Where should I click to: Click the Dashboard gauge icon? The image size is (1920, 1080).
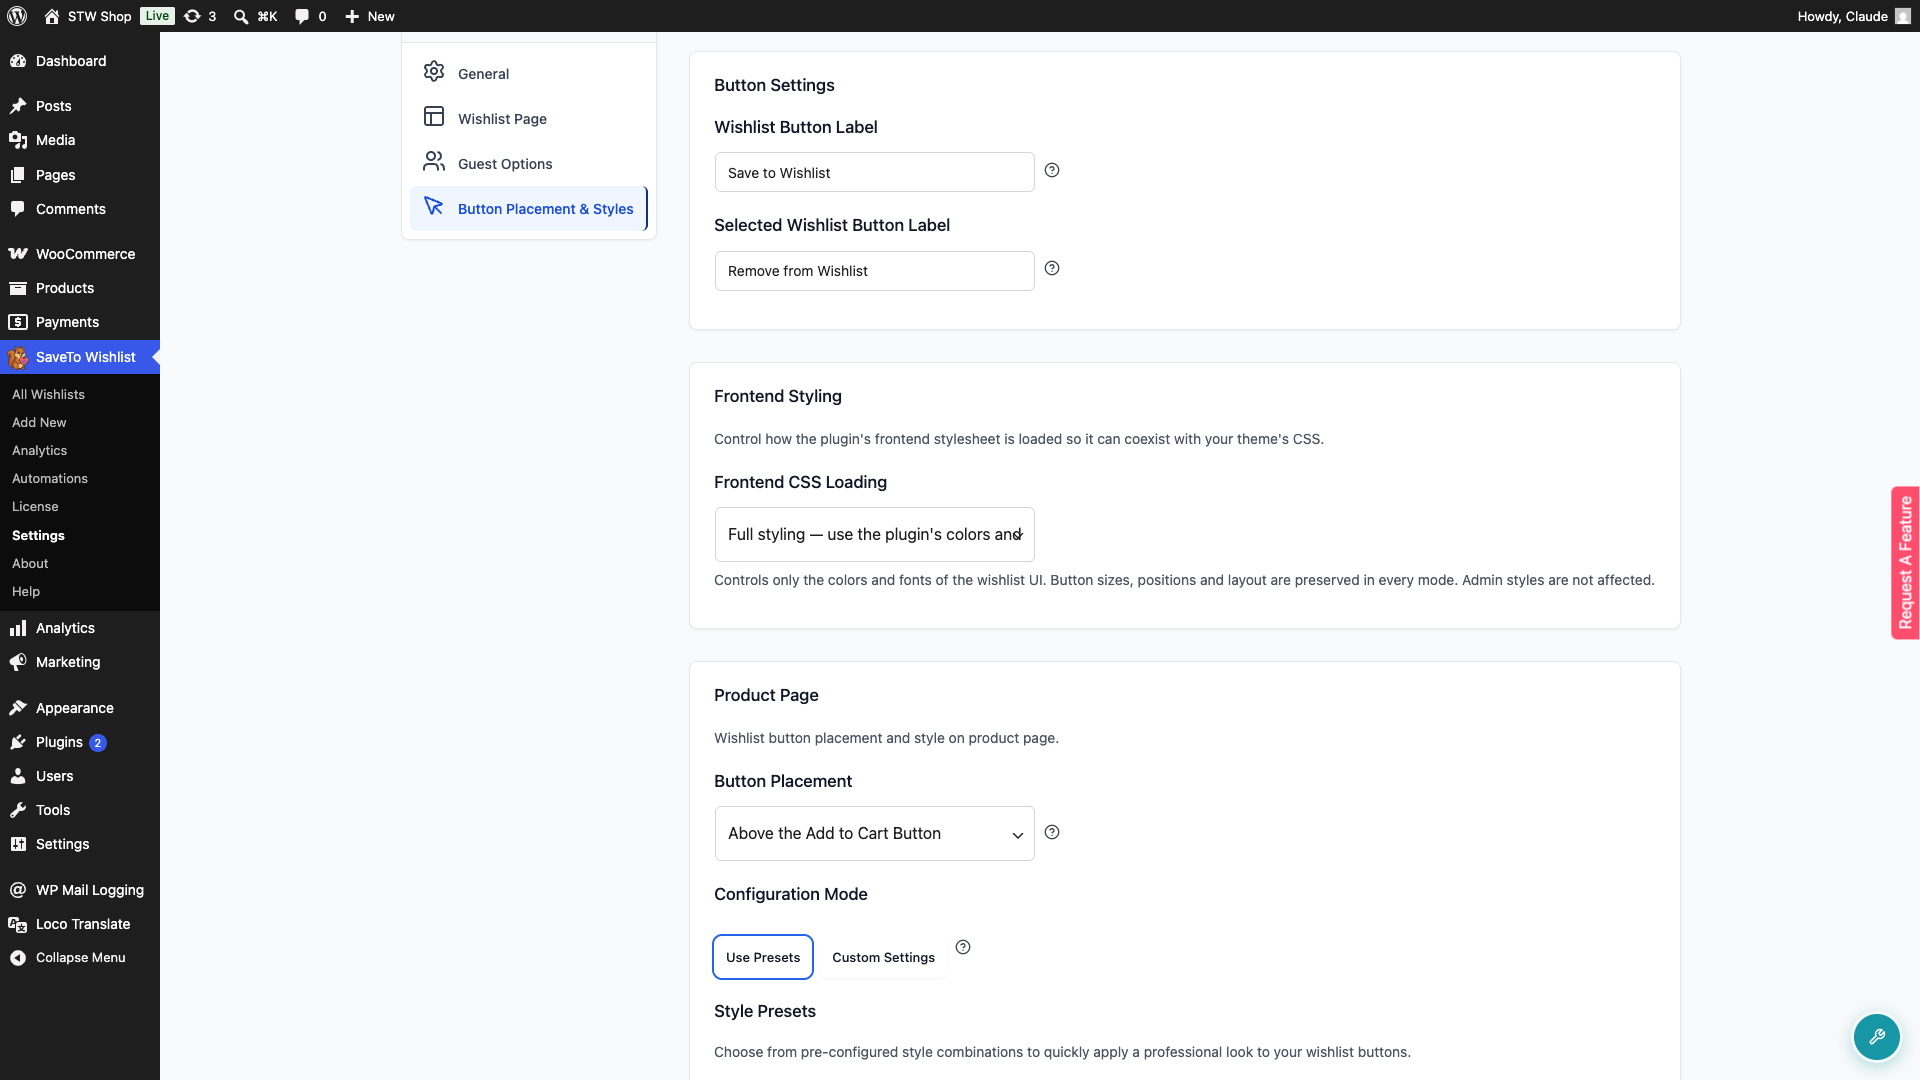[18, 61]
